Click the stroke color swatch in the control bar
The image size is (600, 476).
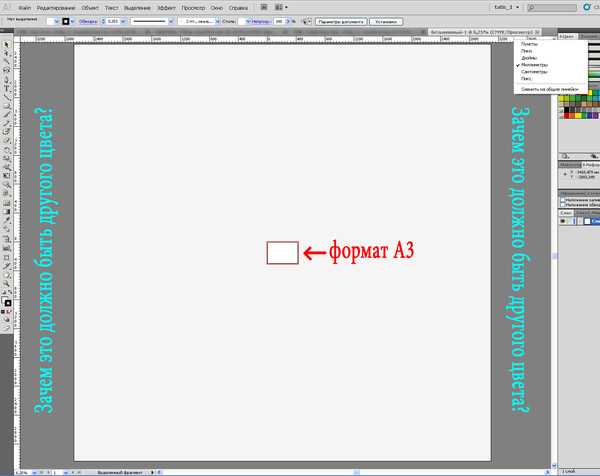[66, 21]
